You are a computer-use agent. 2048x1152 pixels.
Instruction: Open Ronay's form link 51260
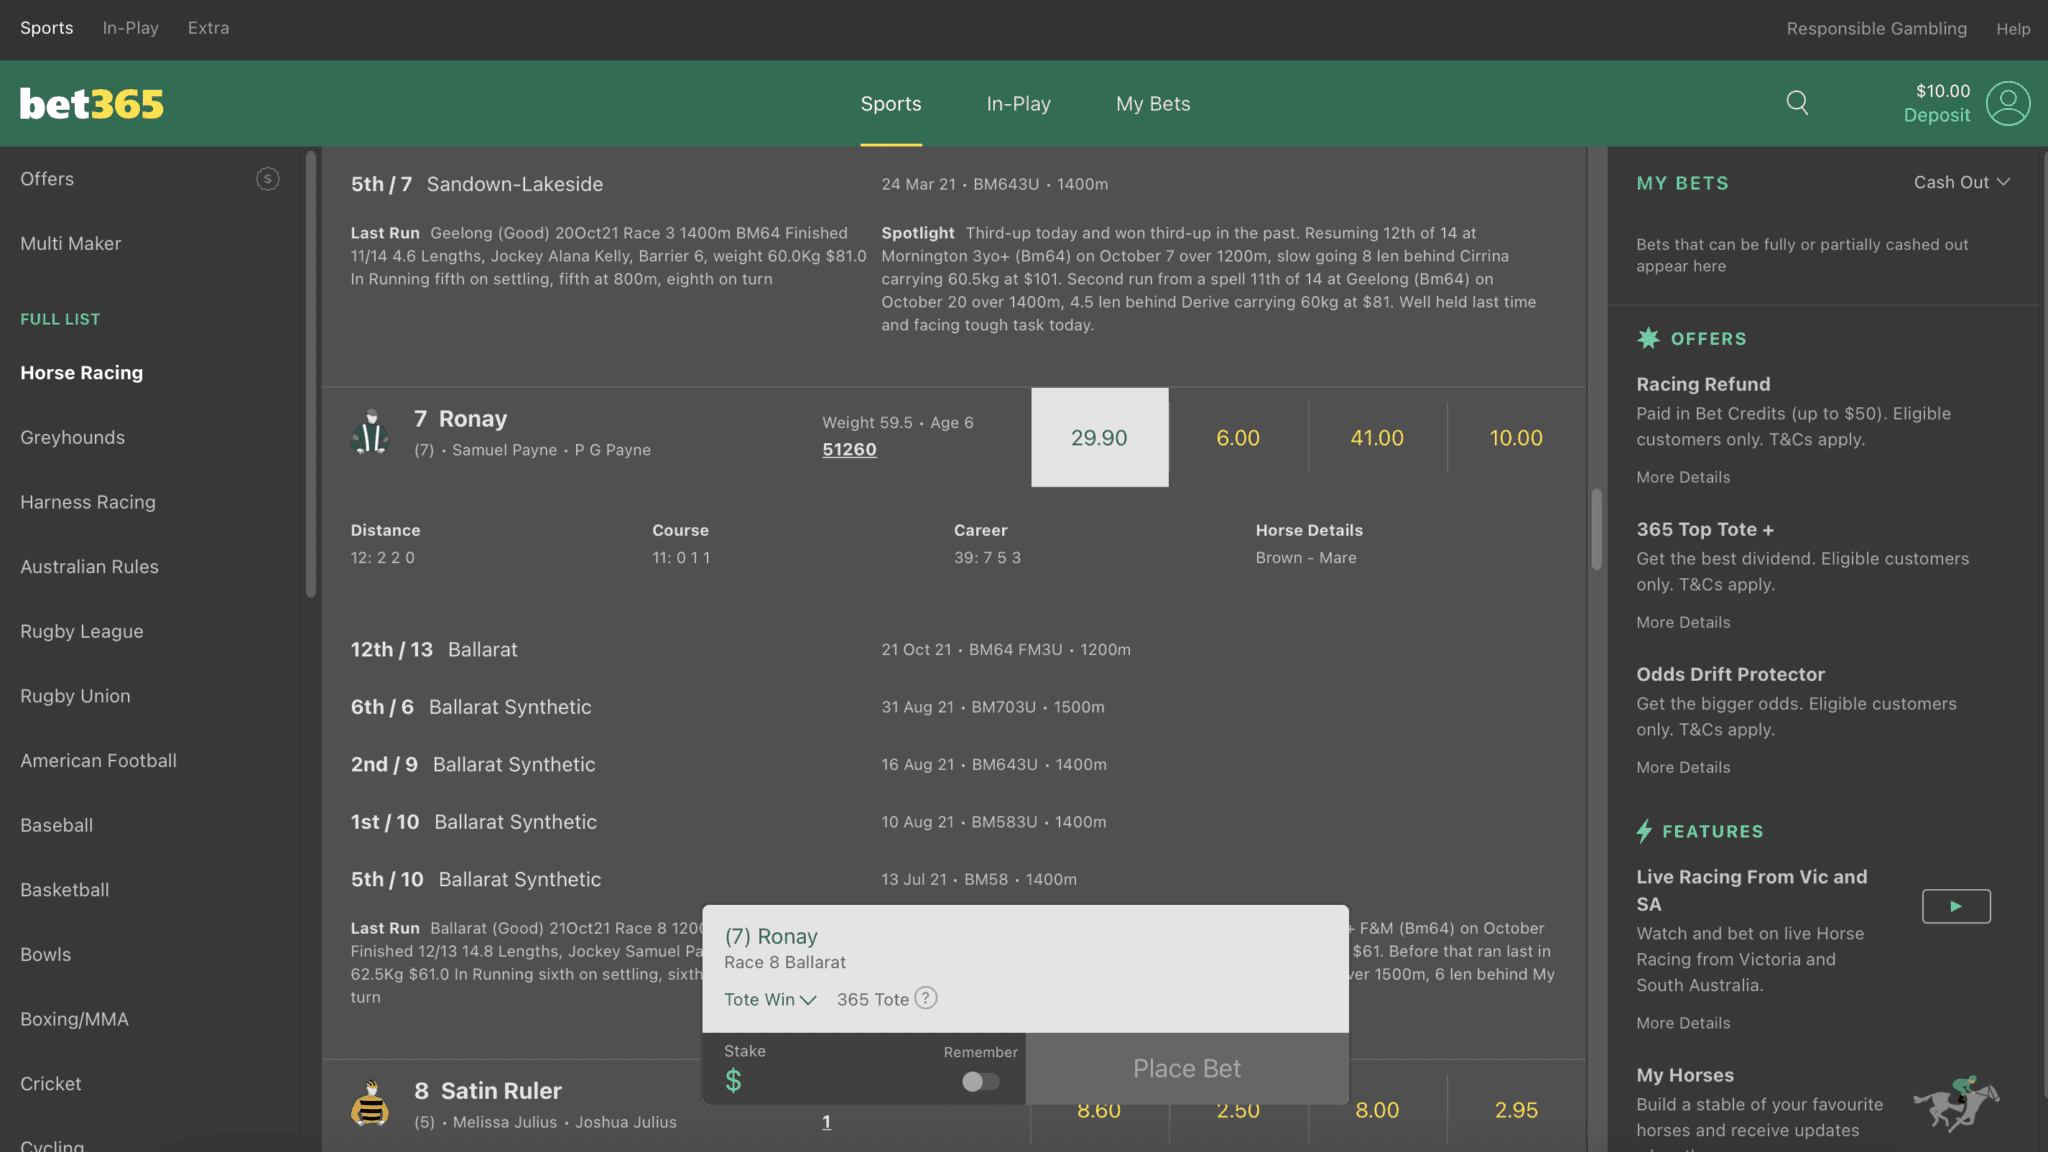point(849,449)
